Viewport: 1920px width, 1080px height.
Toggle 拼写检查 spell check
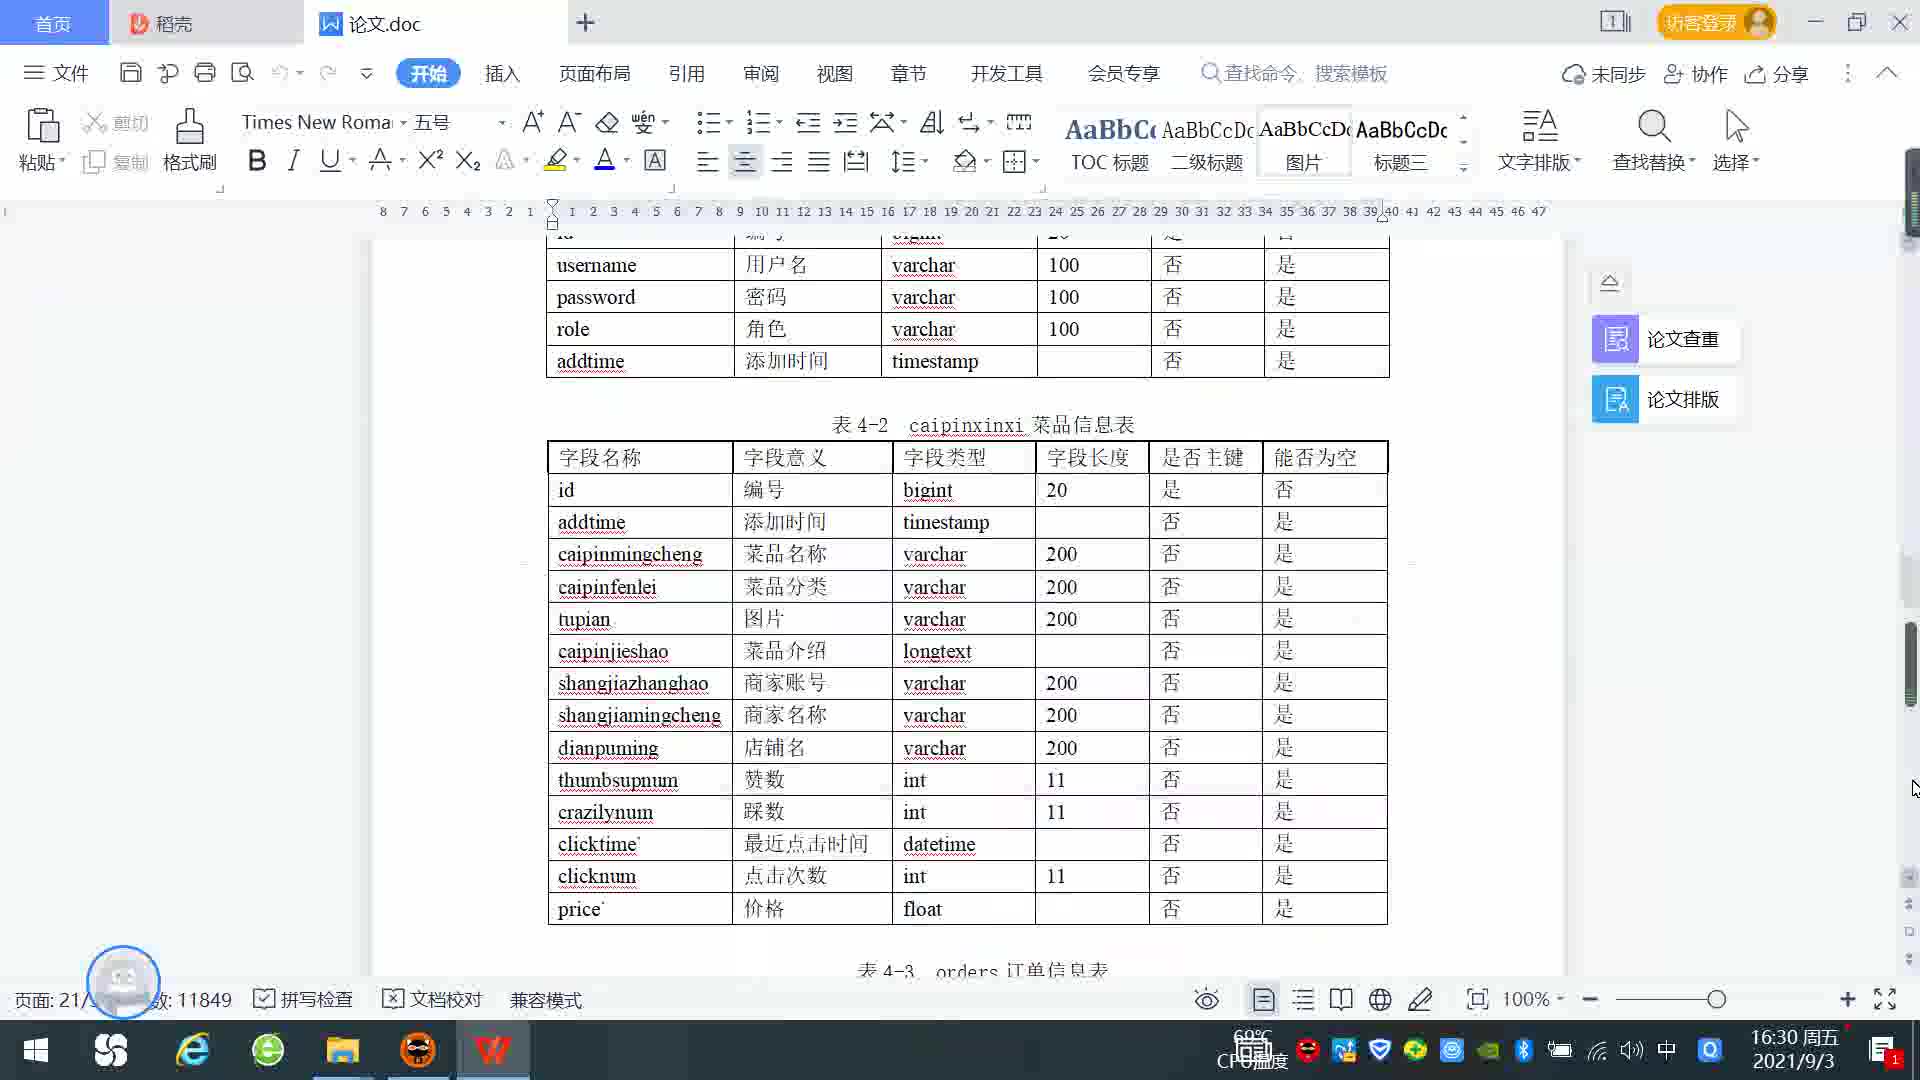click(303, 999)
